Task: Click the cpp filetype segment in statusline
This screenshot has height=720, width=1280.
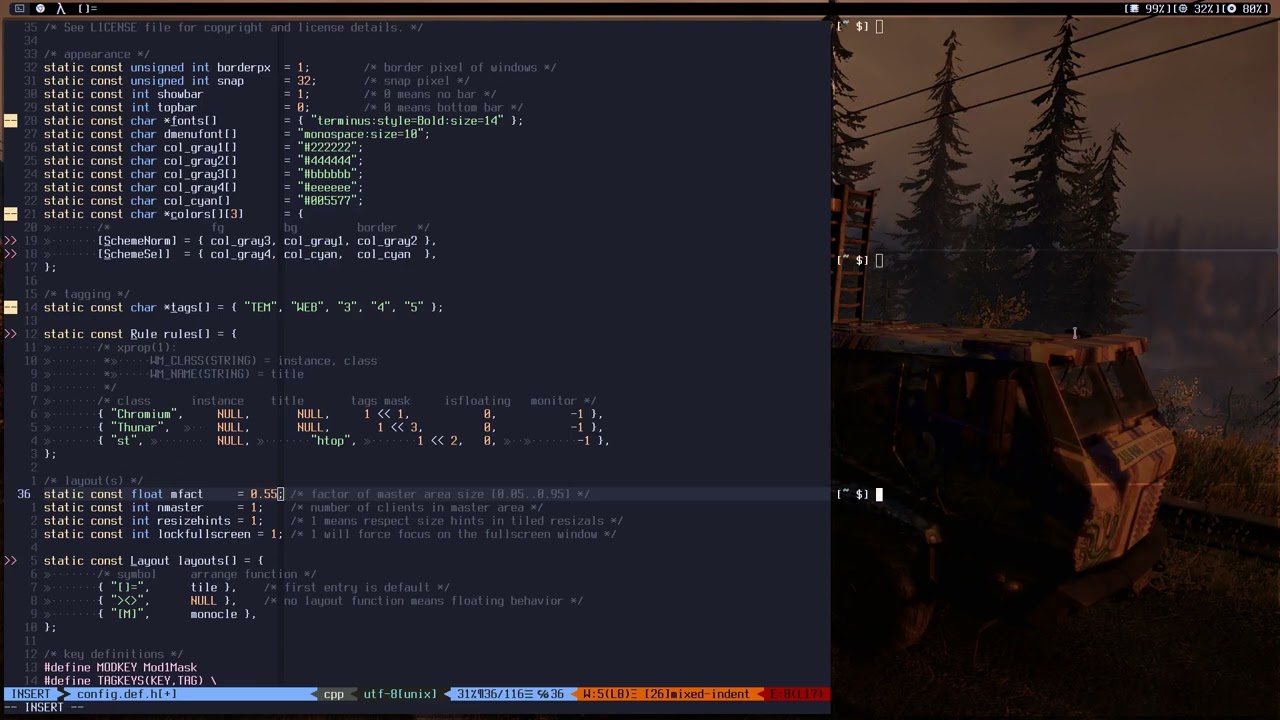Action: pos(333,694)
